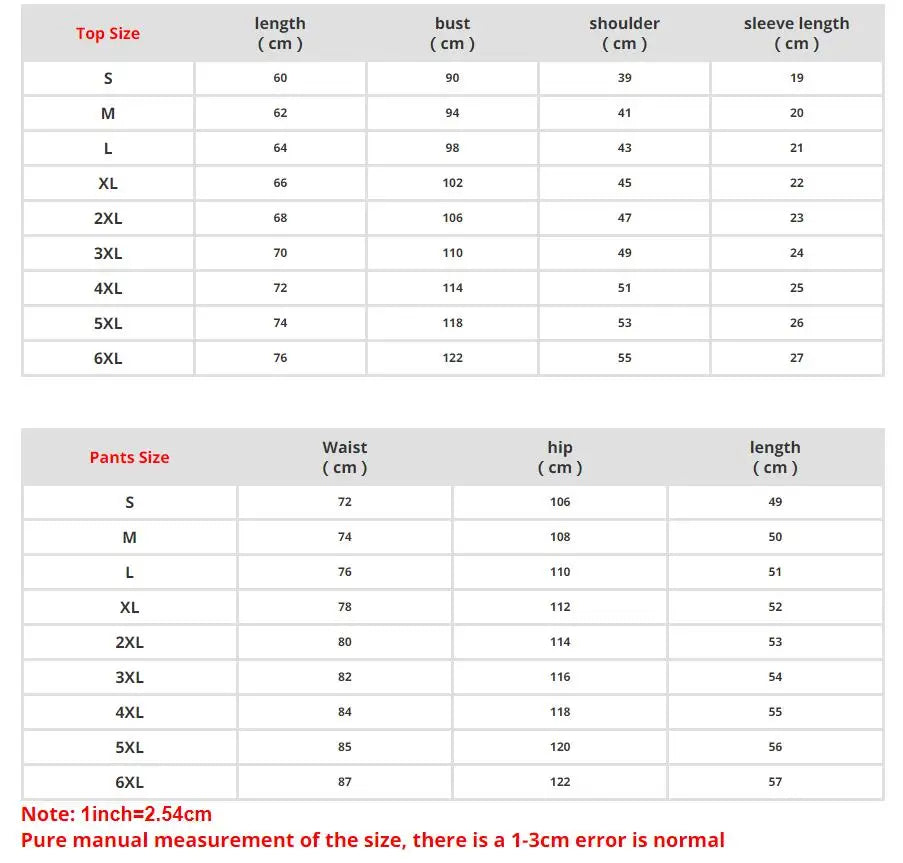Click bust value 102 for XL
903x863 pixels.
(452, 183)
